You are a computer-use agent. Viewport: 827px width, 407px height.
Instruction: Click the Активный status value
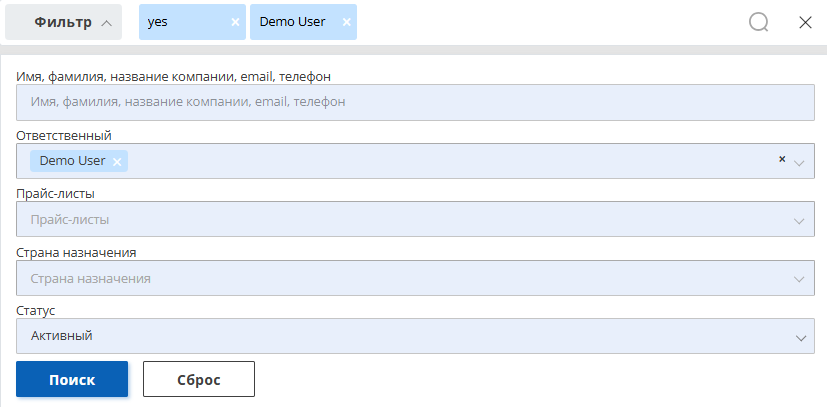click(62, 335)
